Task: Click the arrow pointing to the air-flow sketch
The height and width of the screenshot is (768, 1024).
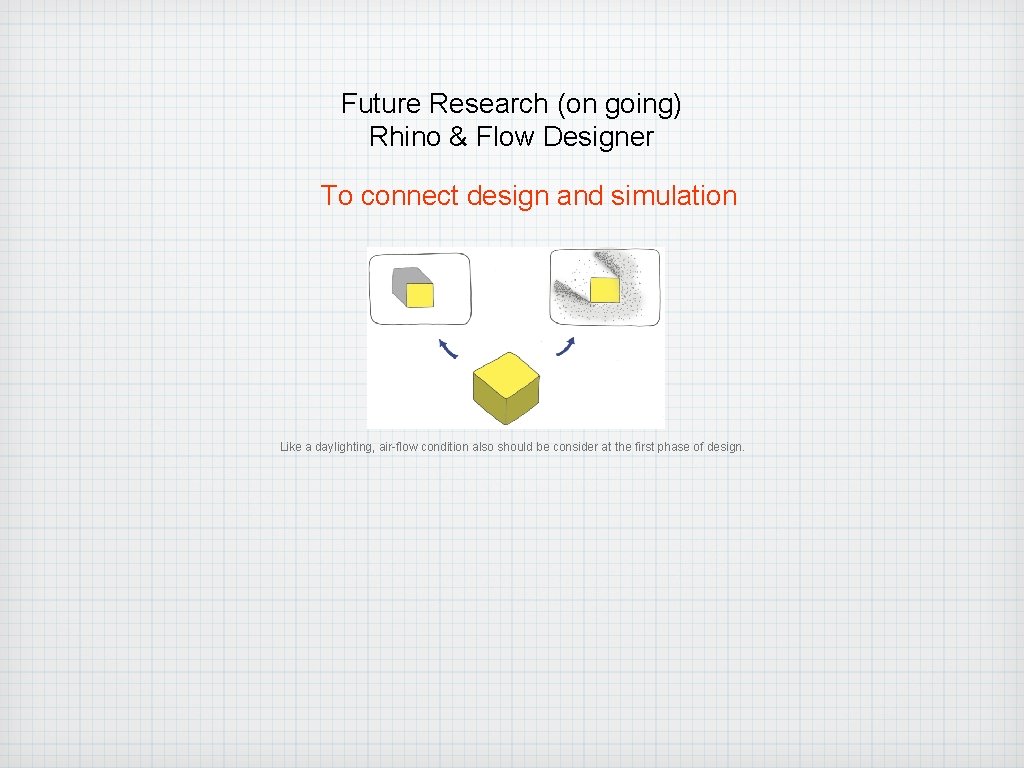Action: pos(566,347)
